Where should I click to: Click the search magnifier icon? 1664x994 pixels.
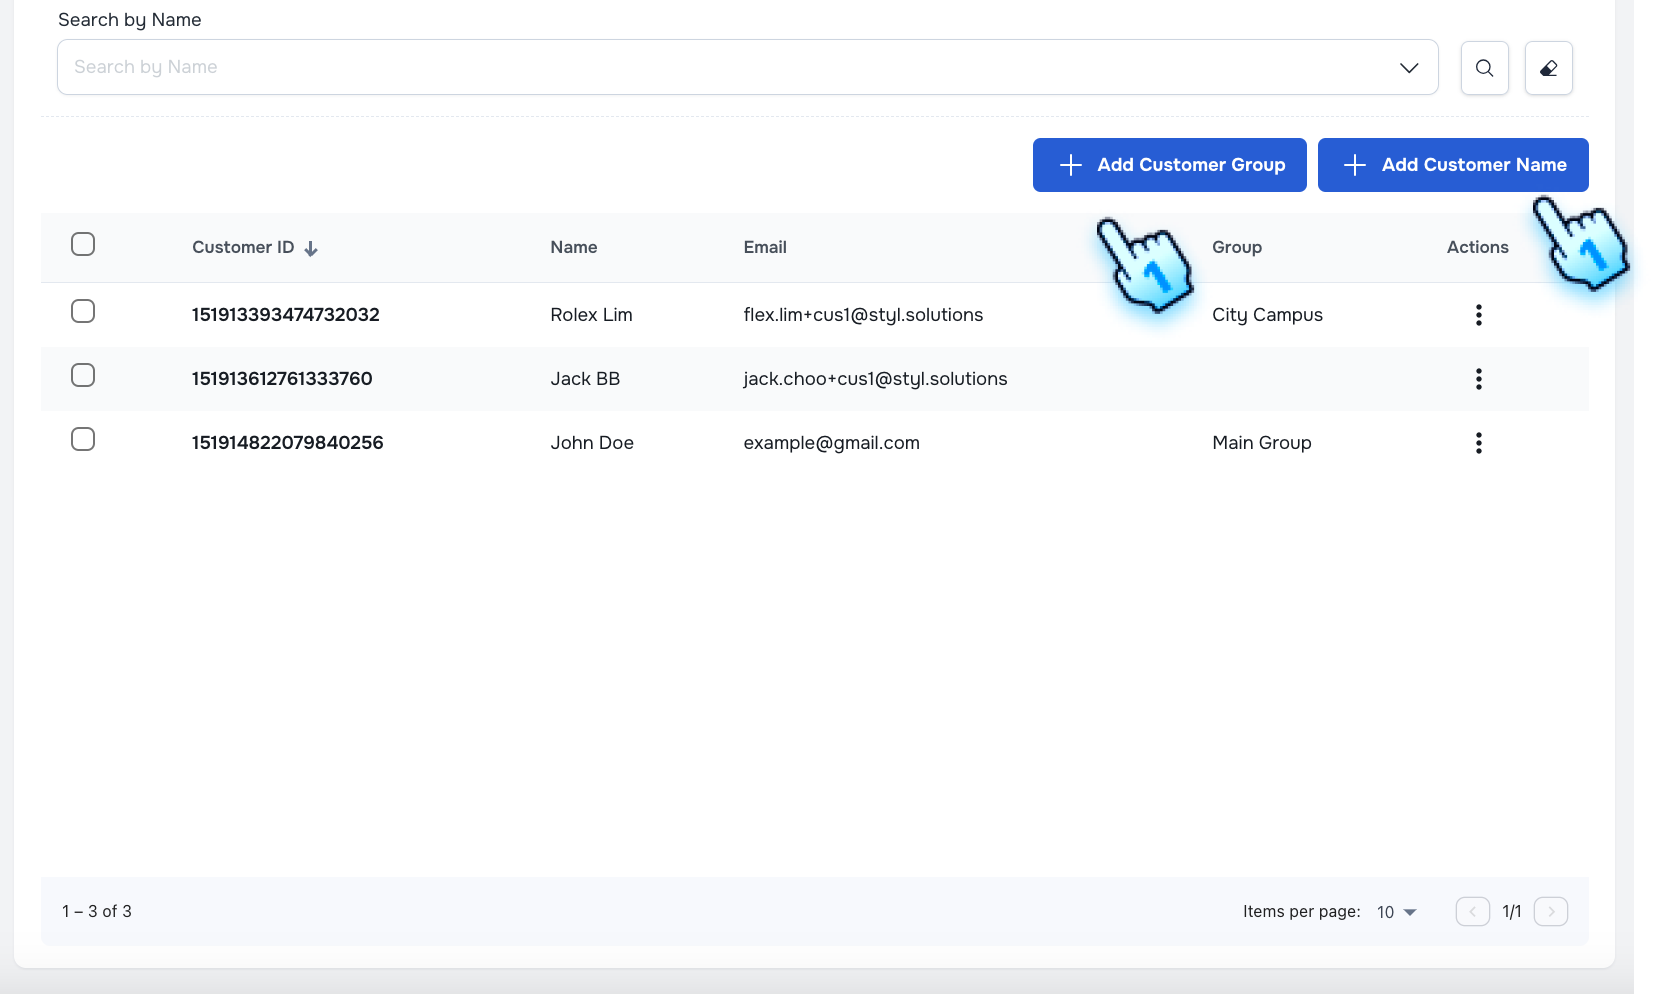1484,67
